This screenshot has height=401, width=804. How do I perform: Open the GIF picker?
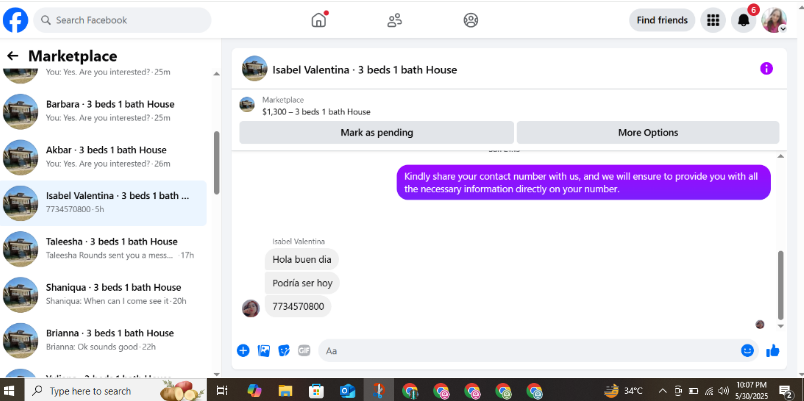(x=304, y=351)
